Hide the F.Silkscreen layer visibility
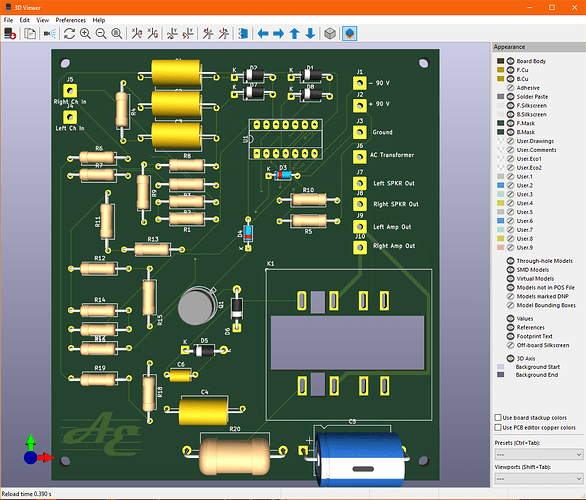This screenshot has height=500, width=586. tap(511, 106)
